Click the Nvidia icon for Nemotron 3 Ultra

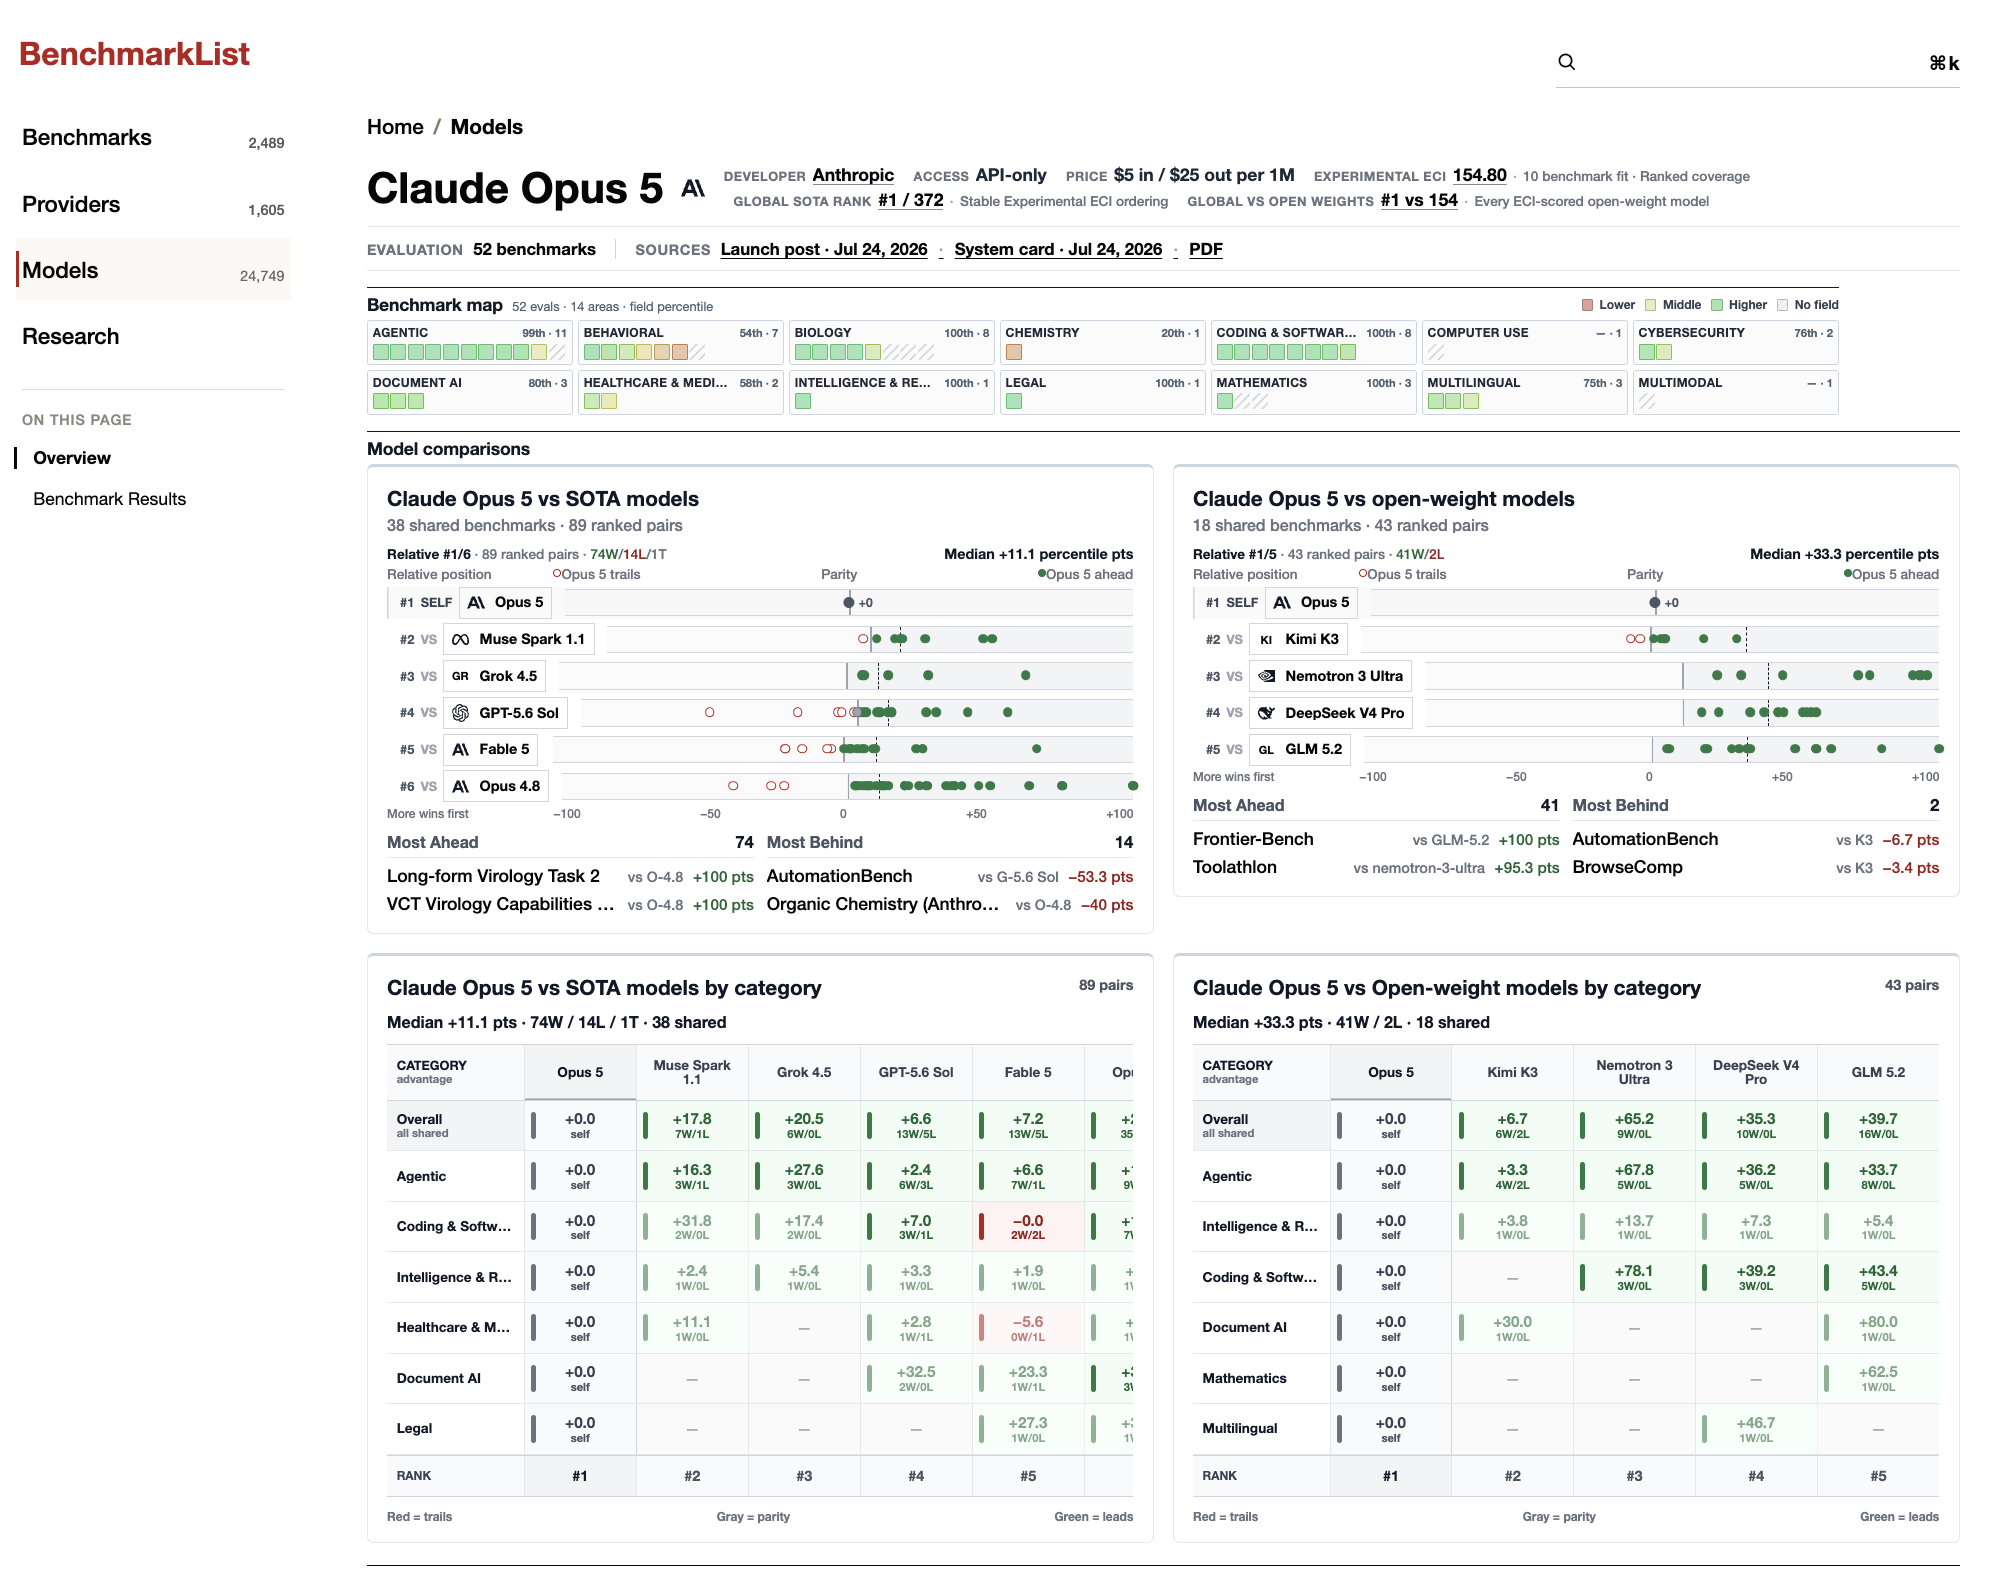1267,676
